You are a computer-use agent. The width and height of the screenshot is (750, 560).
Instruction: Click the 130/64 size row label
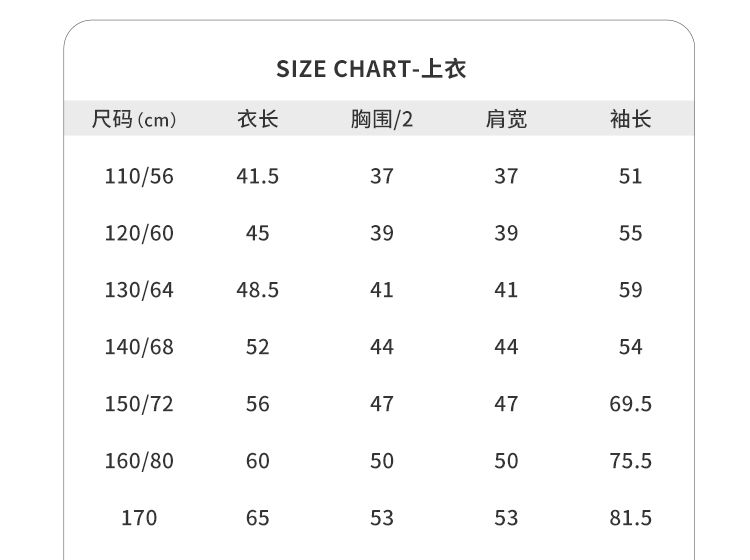point(139,291)
